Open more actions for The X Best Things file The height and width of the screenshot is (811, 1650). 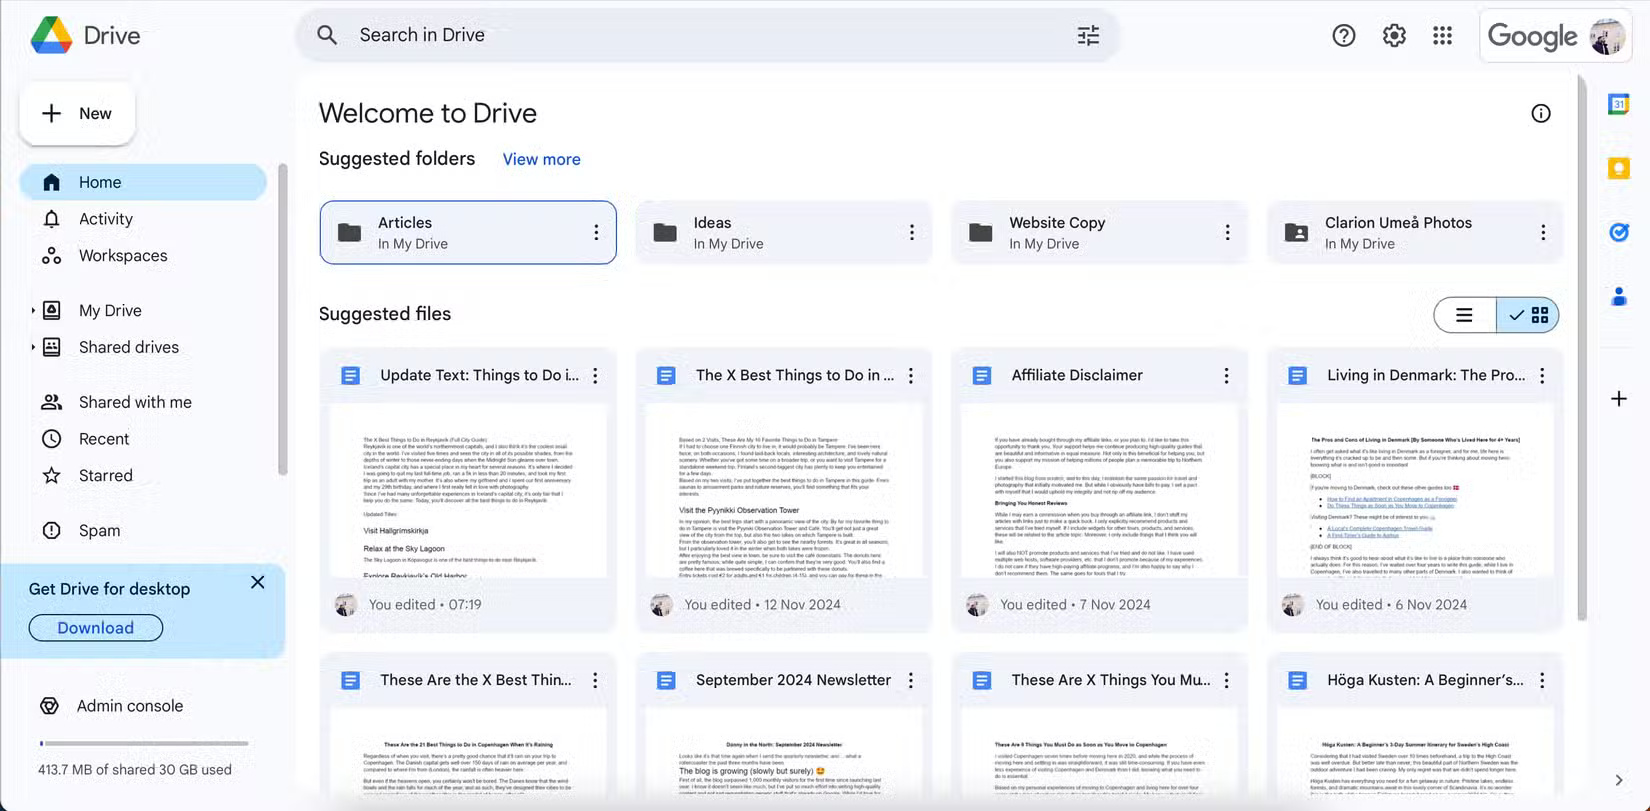tap(911, 376)
